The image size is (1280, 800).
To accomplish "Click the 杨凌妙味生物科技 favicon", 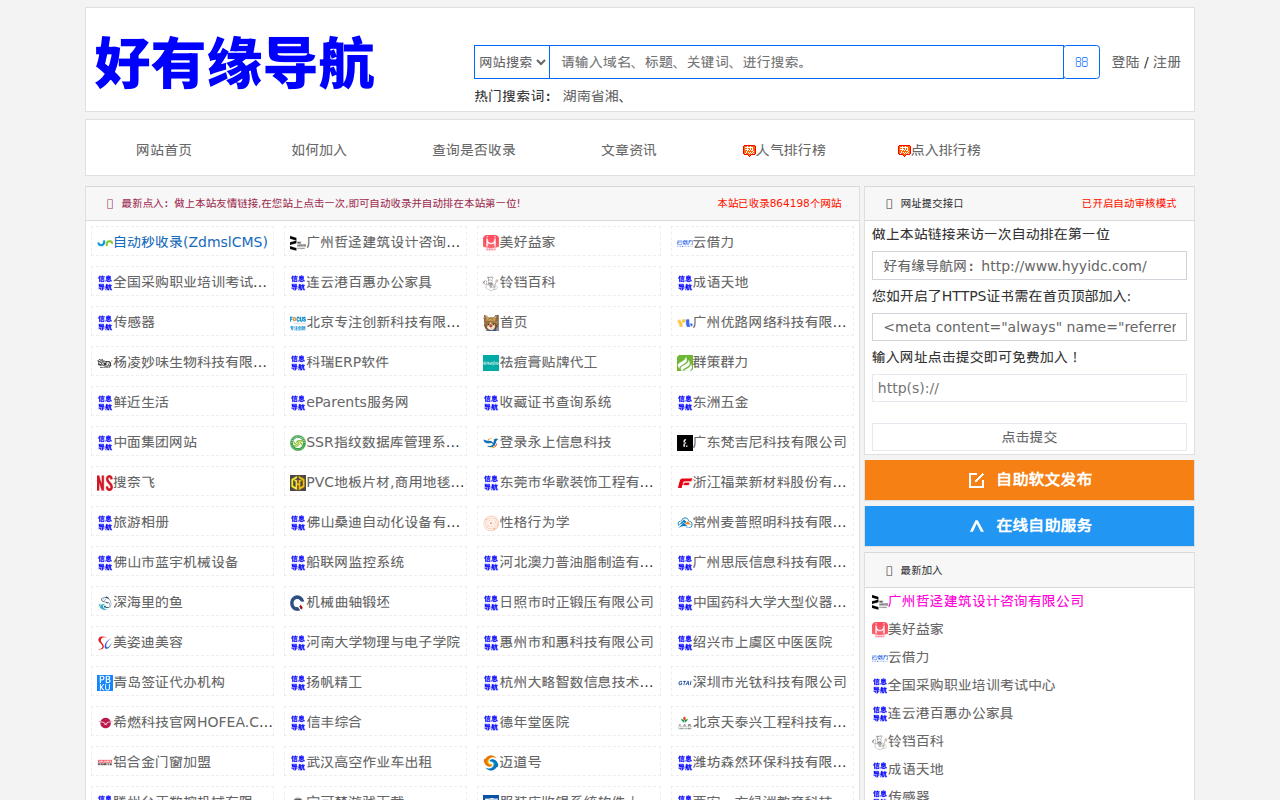I will 105,363.
